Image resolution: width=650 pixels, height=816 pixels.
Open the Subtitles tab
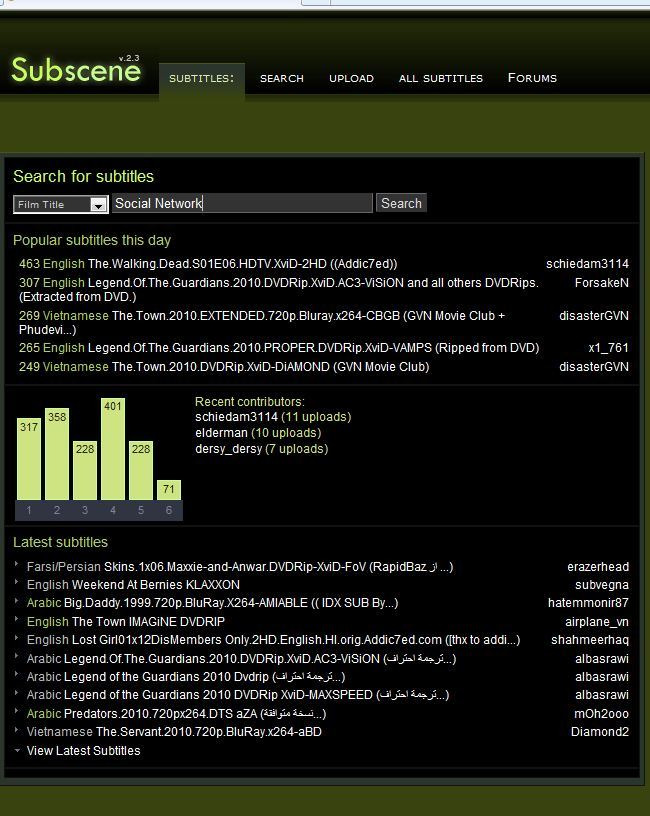coord(201,79)
